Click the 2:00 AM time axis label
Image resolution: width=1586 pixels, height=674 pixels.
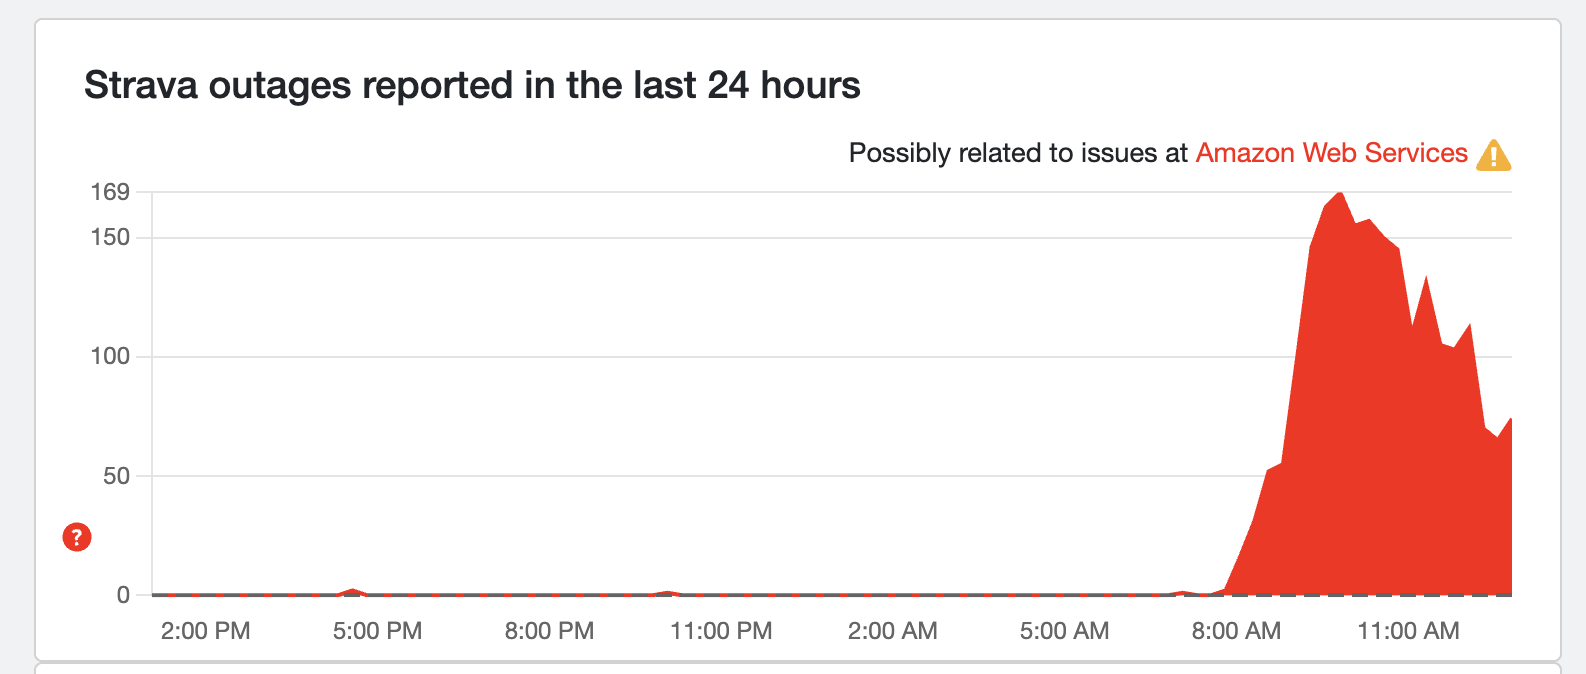[893, 631]
